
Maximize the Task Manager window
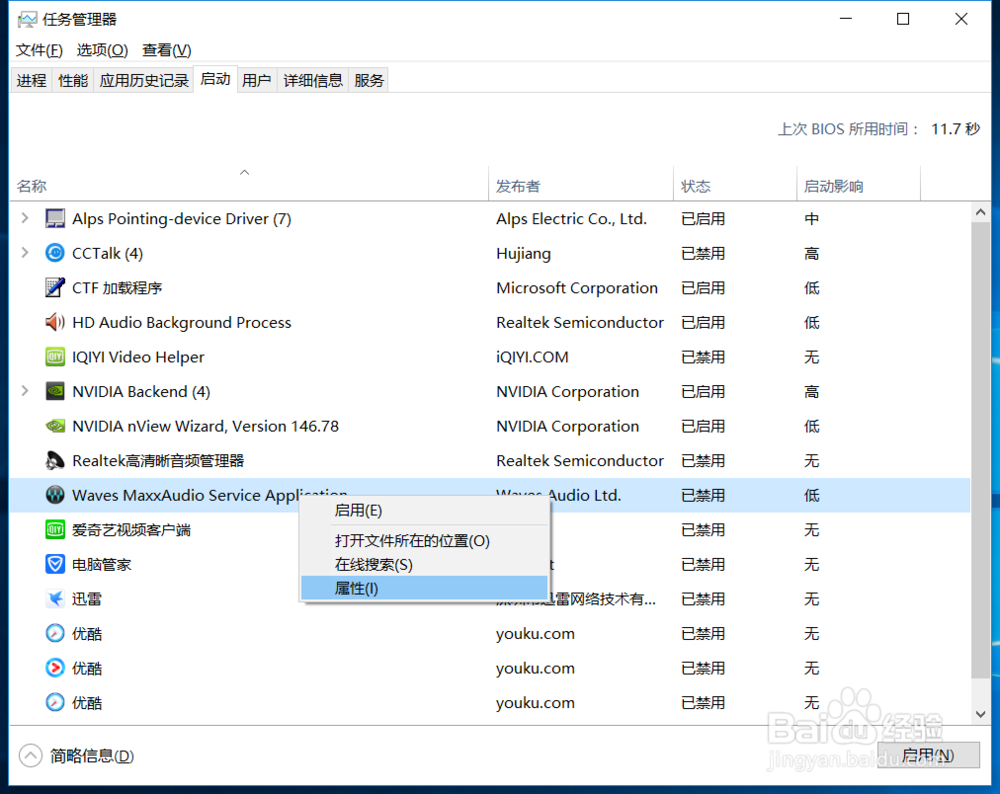903,19
